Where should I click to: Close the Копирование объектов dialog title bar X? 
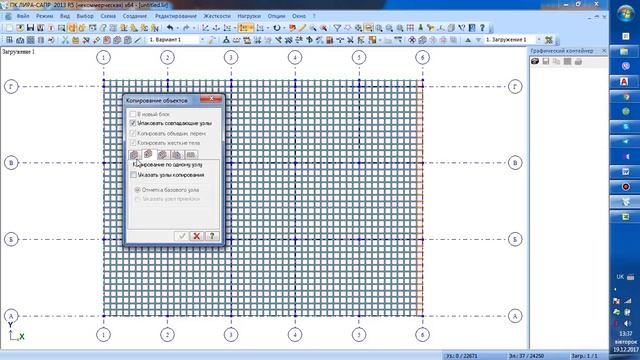point(211,99)
